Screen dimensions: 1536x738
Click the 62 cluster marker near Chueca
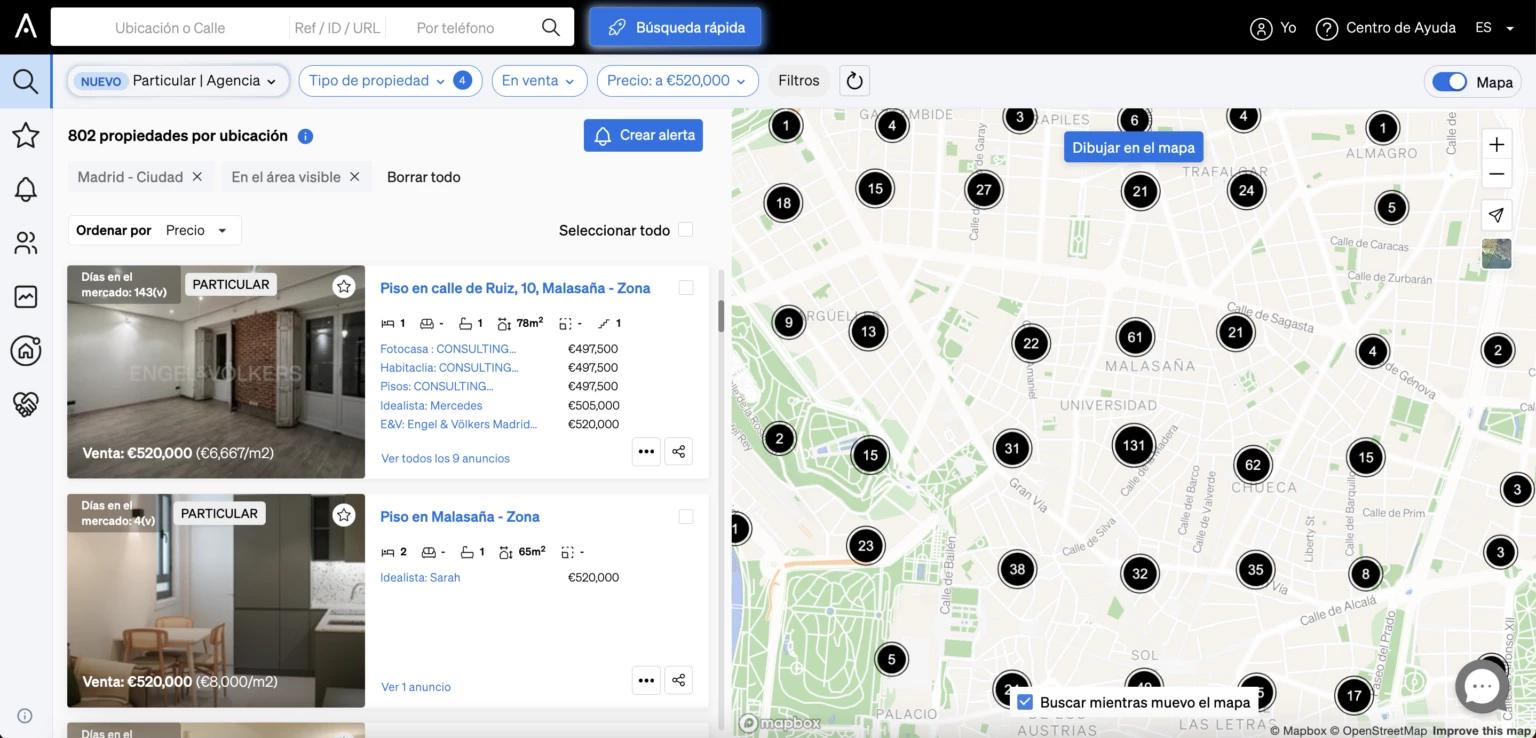[1253, 464]
